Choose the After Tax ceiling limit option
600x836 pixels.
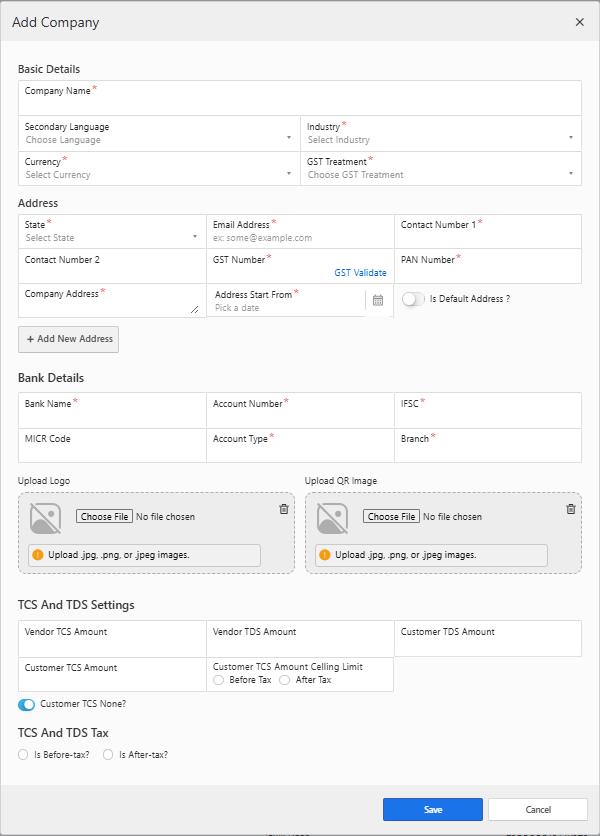point(284,680)
